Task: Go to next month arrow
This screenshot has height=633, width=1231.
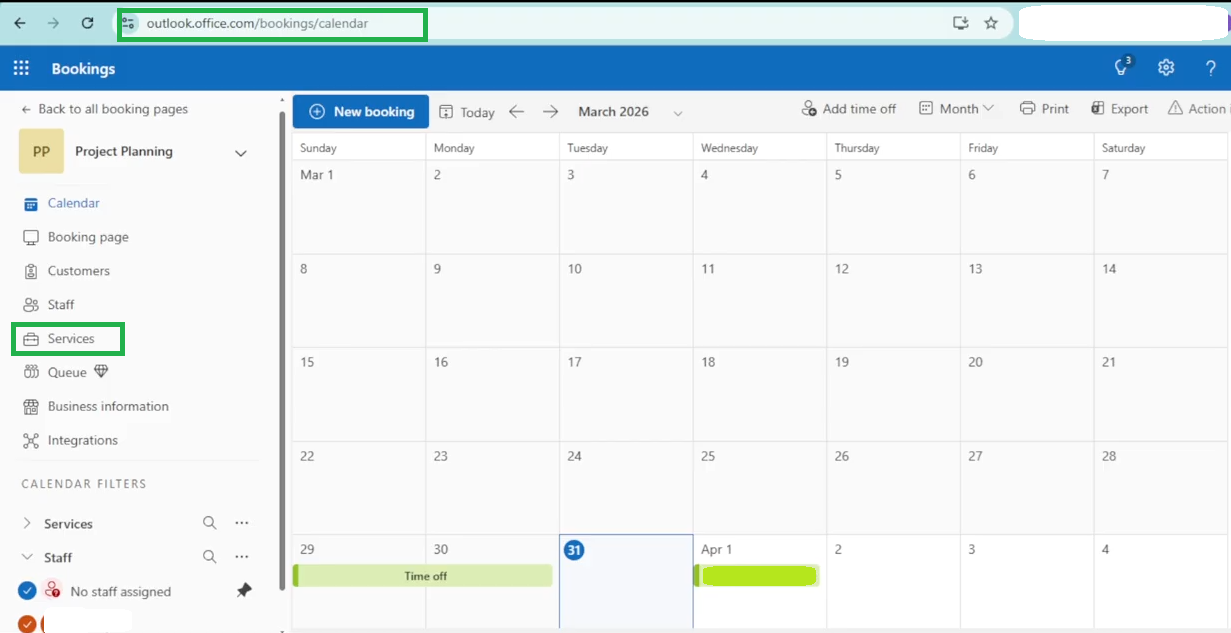Action: 550,112
